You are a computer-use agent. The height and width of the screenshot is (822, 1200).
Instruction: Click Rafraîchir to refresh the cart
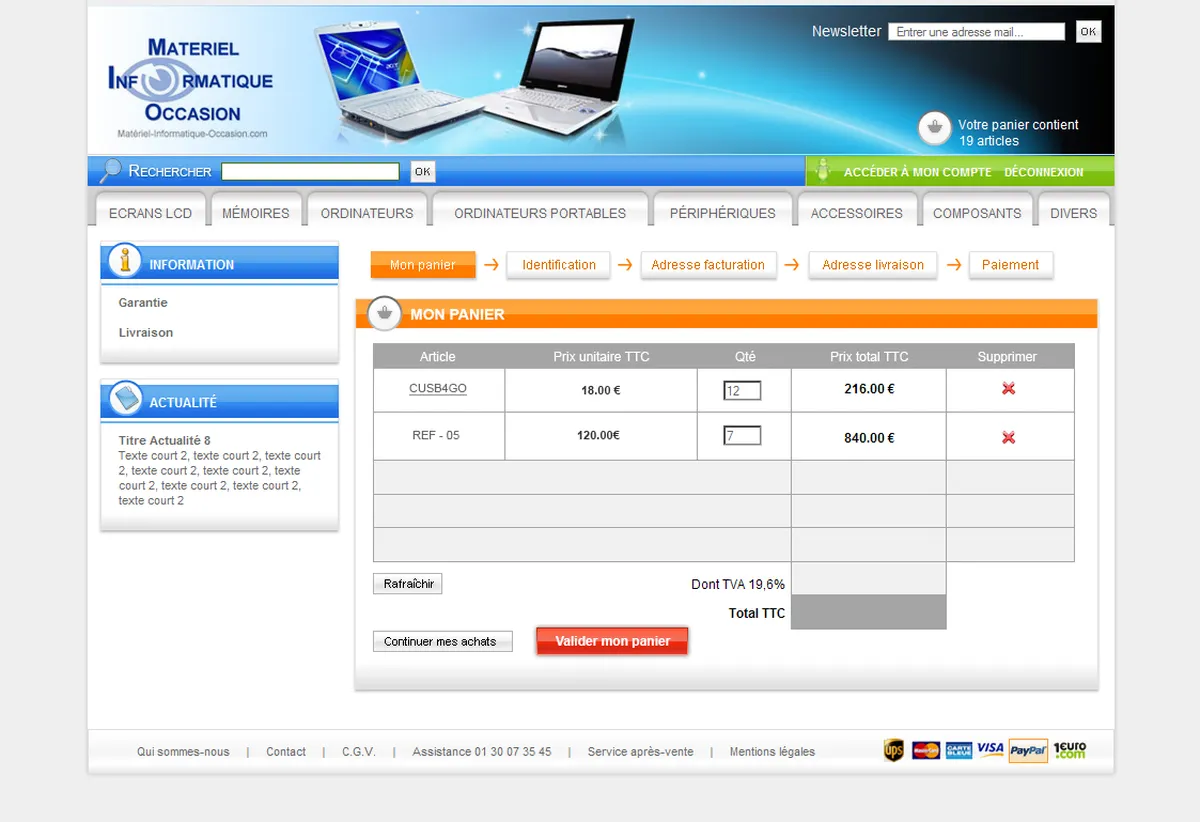tap(407, 583)
